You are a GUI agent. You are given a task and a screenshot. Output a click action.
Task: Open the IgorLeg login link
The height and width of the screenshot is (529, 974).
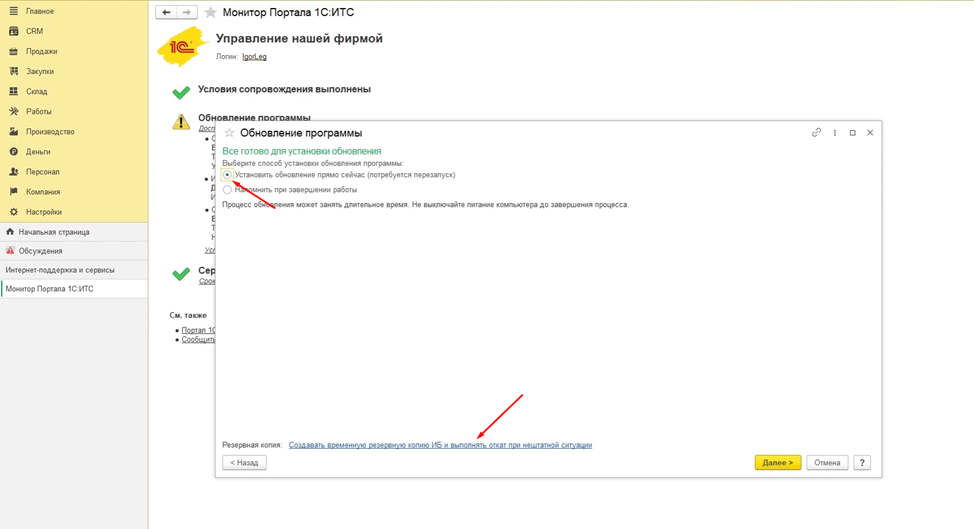(x=254, y=57)
